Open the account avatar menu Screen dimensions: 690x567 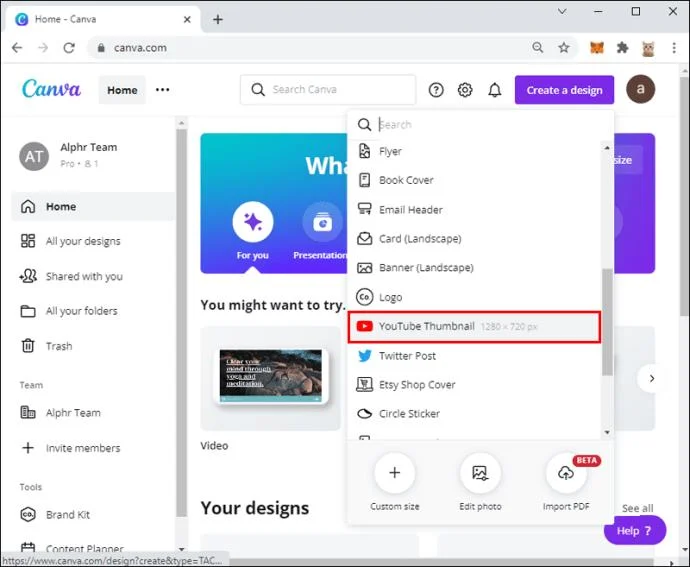(640, 89)
